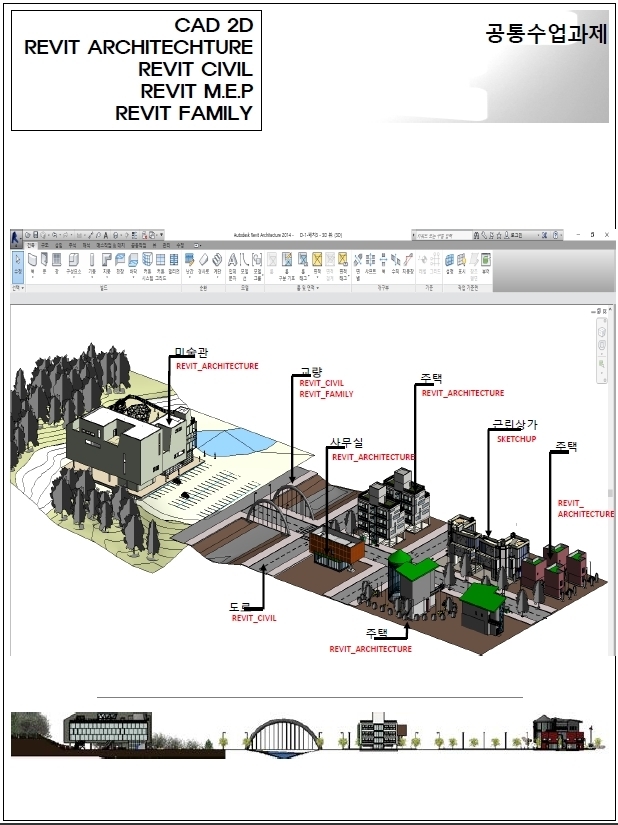Activate the Curtain Grid (커튼 그리드) tool

[x=160, y=266]
